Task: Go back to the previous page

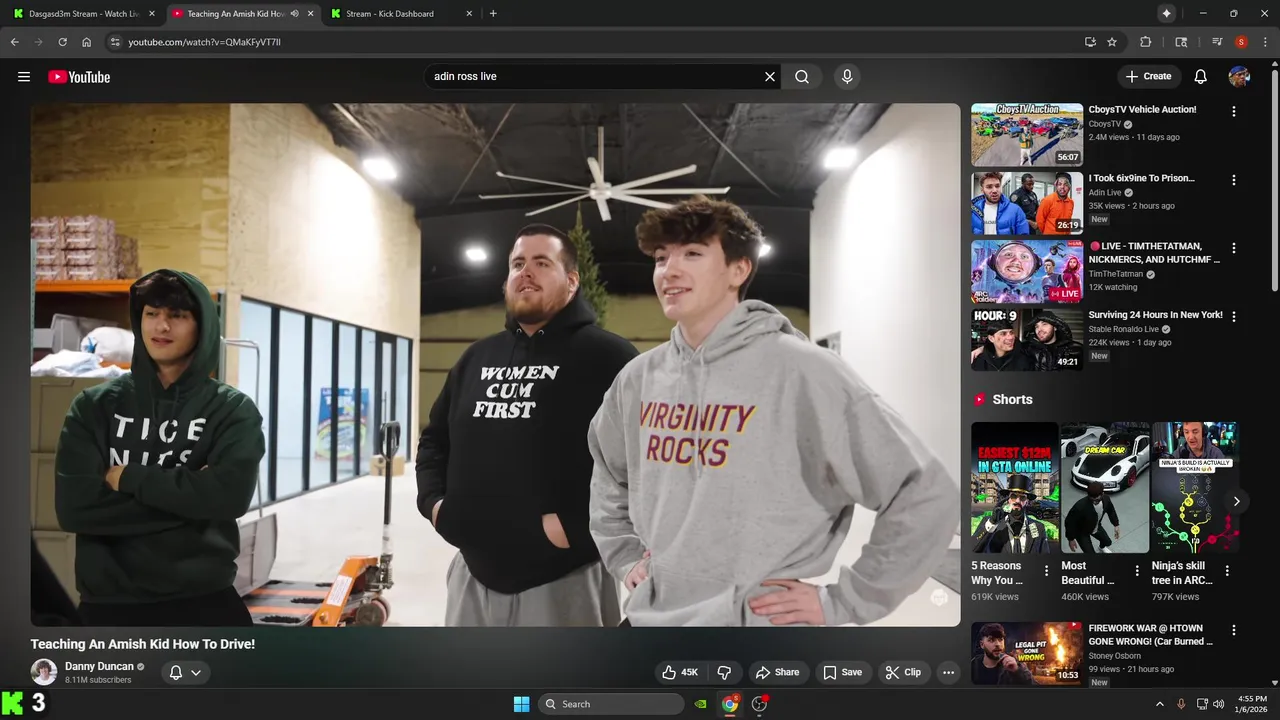Action: pos(14,42)
